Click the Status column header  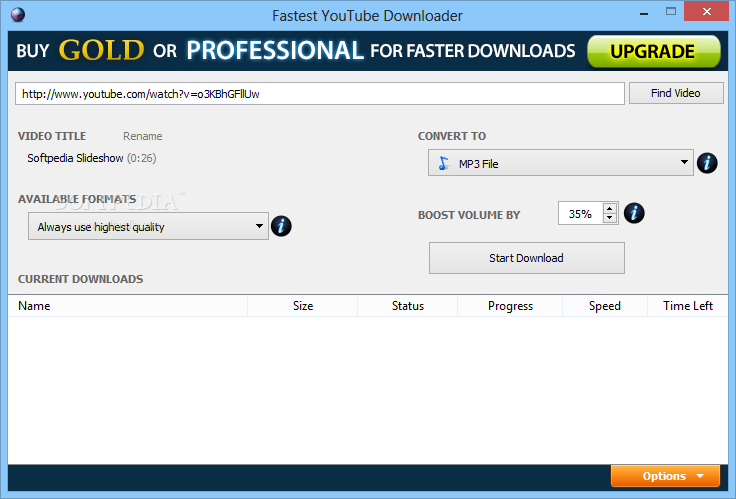407,306
